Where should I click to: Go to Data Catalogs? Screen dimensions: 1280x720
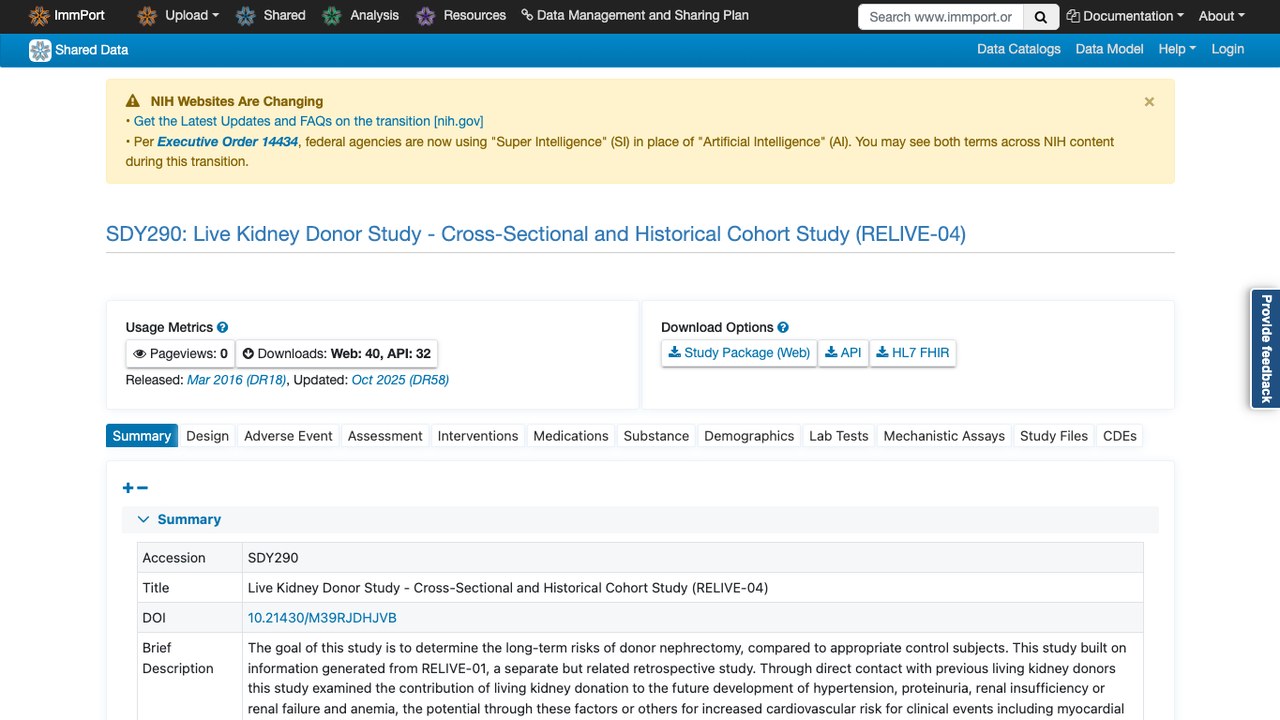tap(1019, 49)
